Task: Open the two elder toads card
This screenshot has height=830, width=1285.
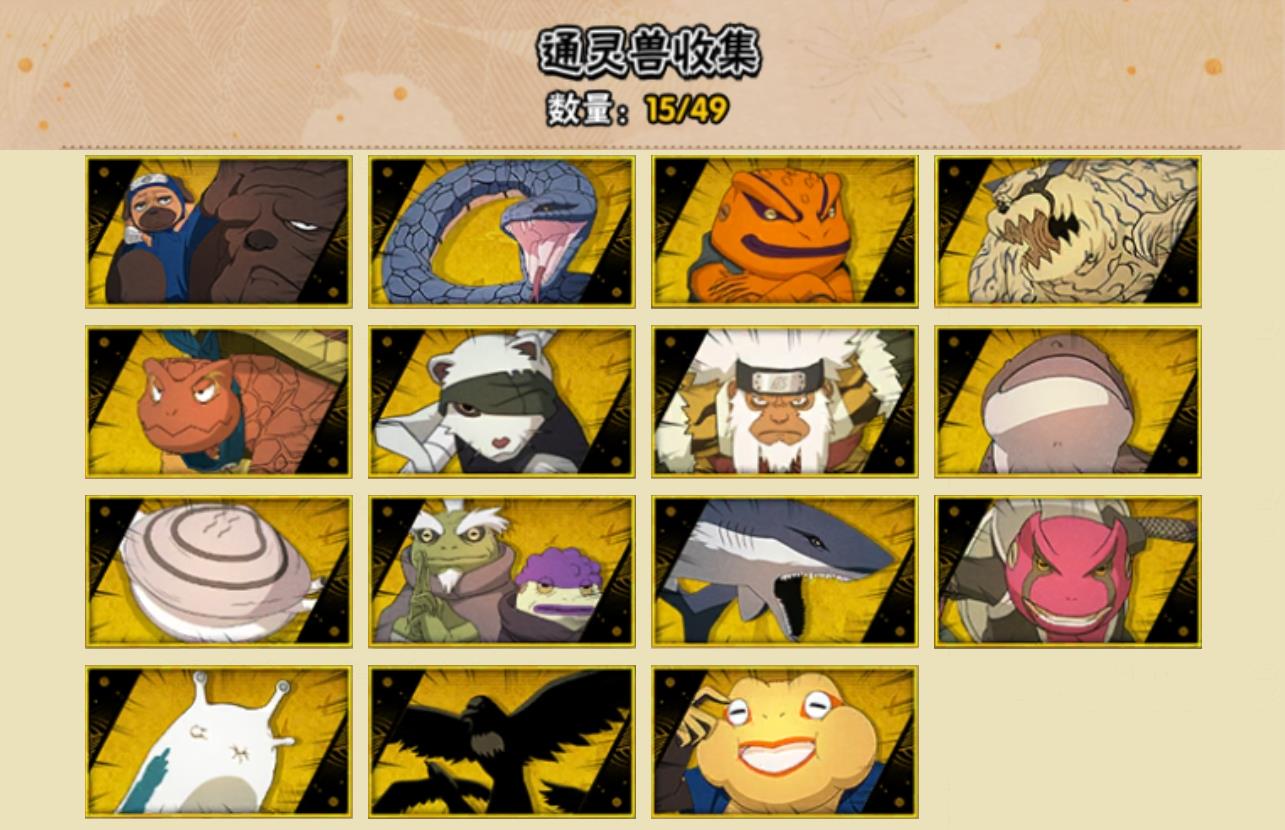Action: click(x=501, y=571)
